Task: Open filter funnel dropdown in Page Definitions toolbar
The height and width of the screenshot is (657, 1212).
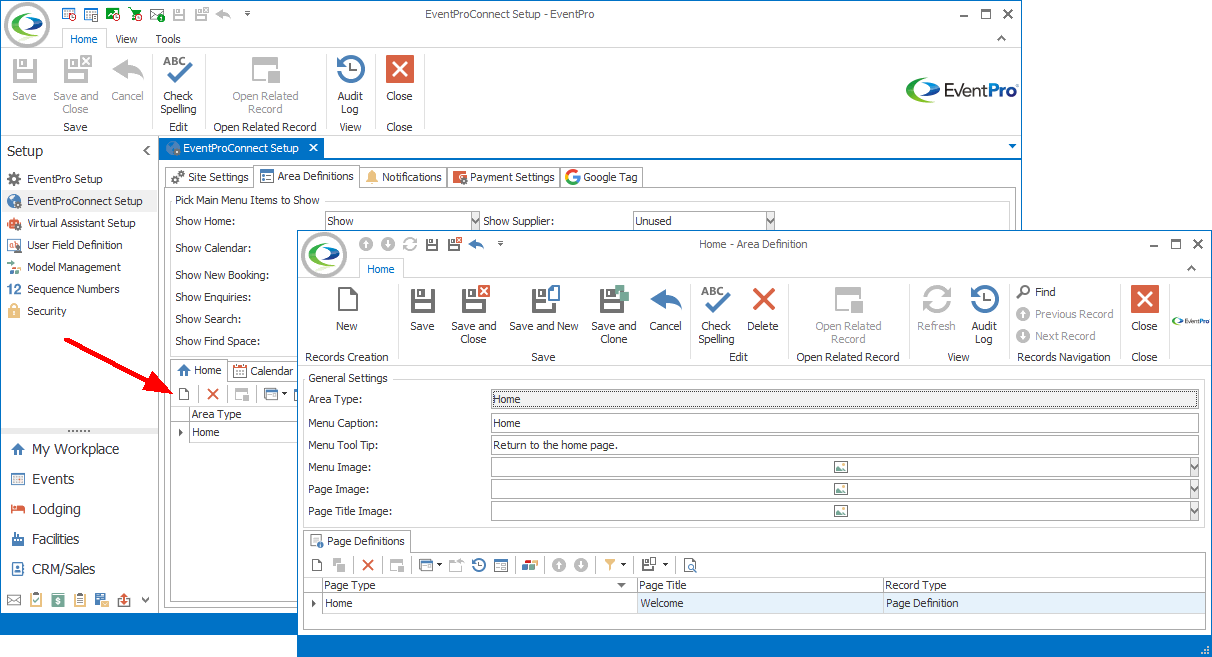Action: (622, 565)
